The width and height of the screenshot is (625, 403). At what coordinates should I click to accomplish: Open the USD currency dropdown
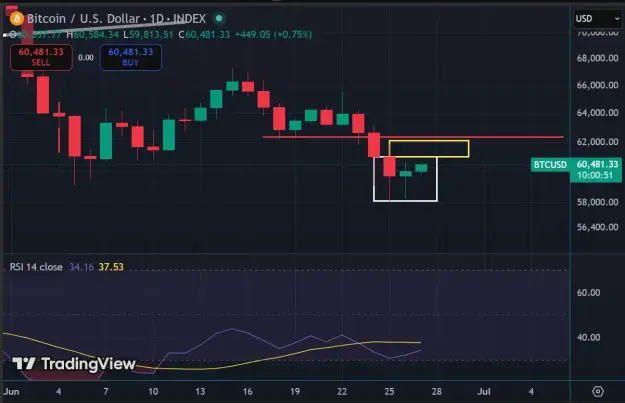pyautogui.click(x=597, y=19)
